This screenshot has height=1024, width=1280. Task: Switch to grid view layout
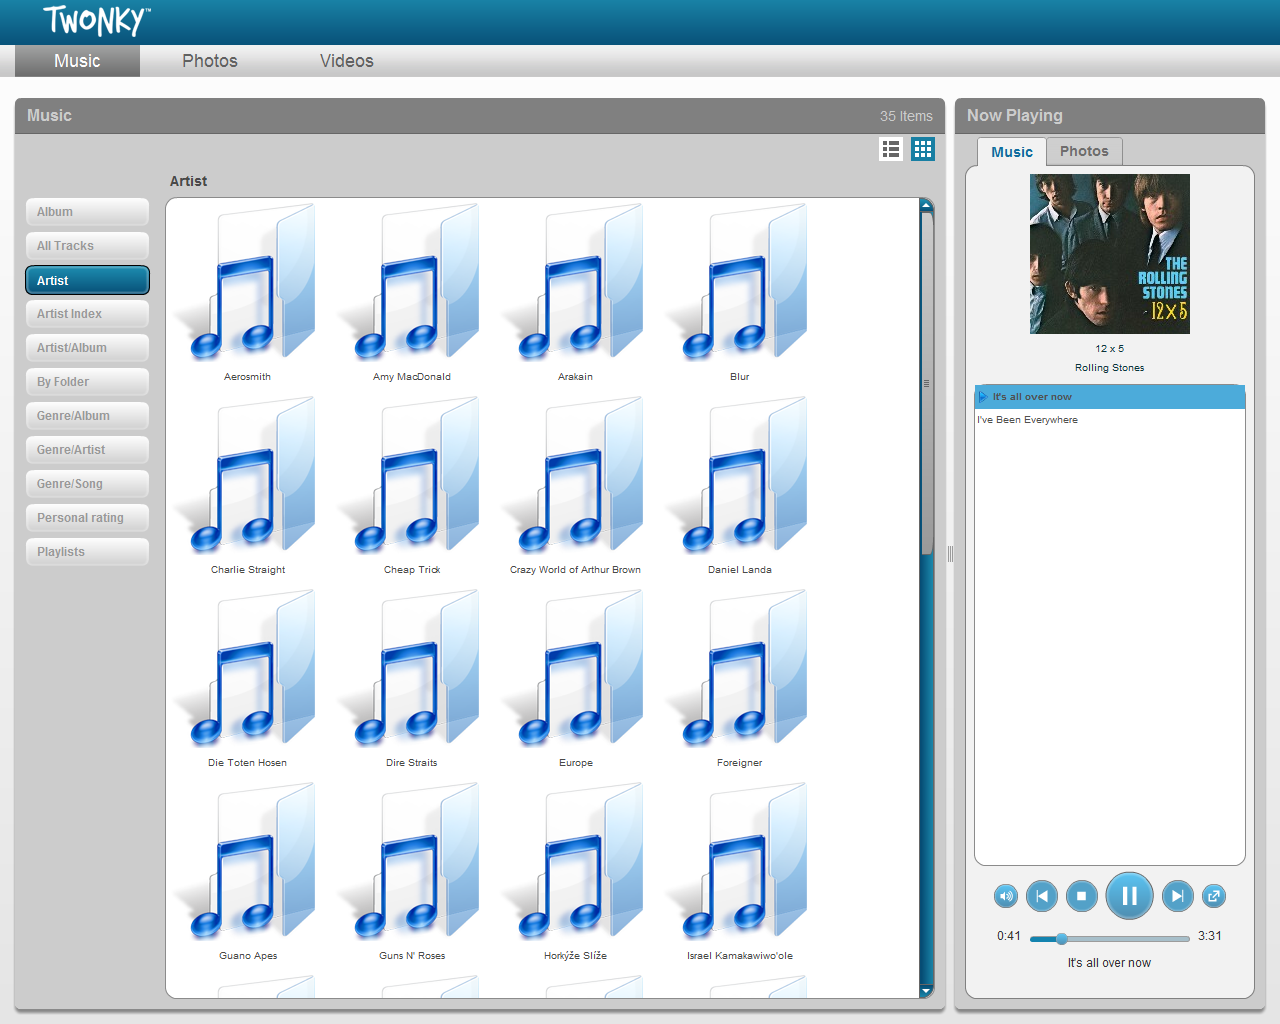point(923,149)
